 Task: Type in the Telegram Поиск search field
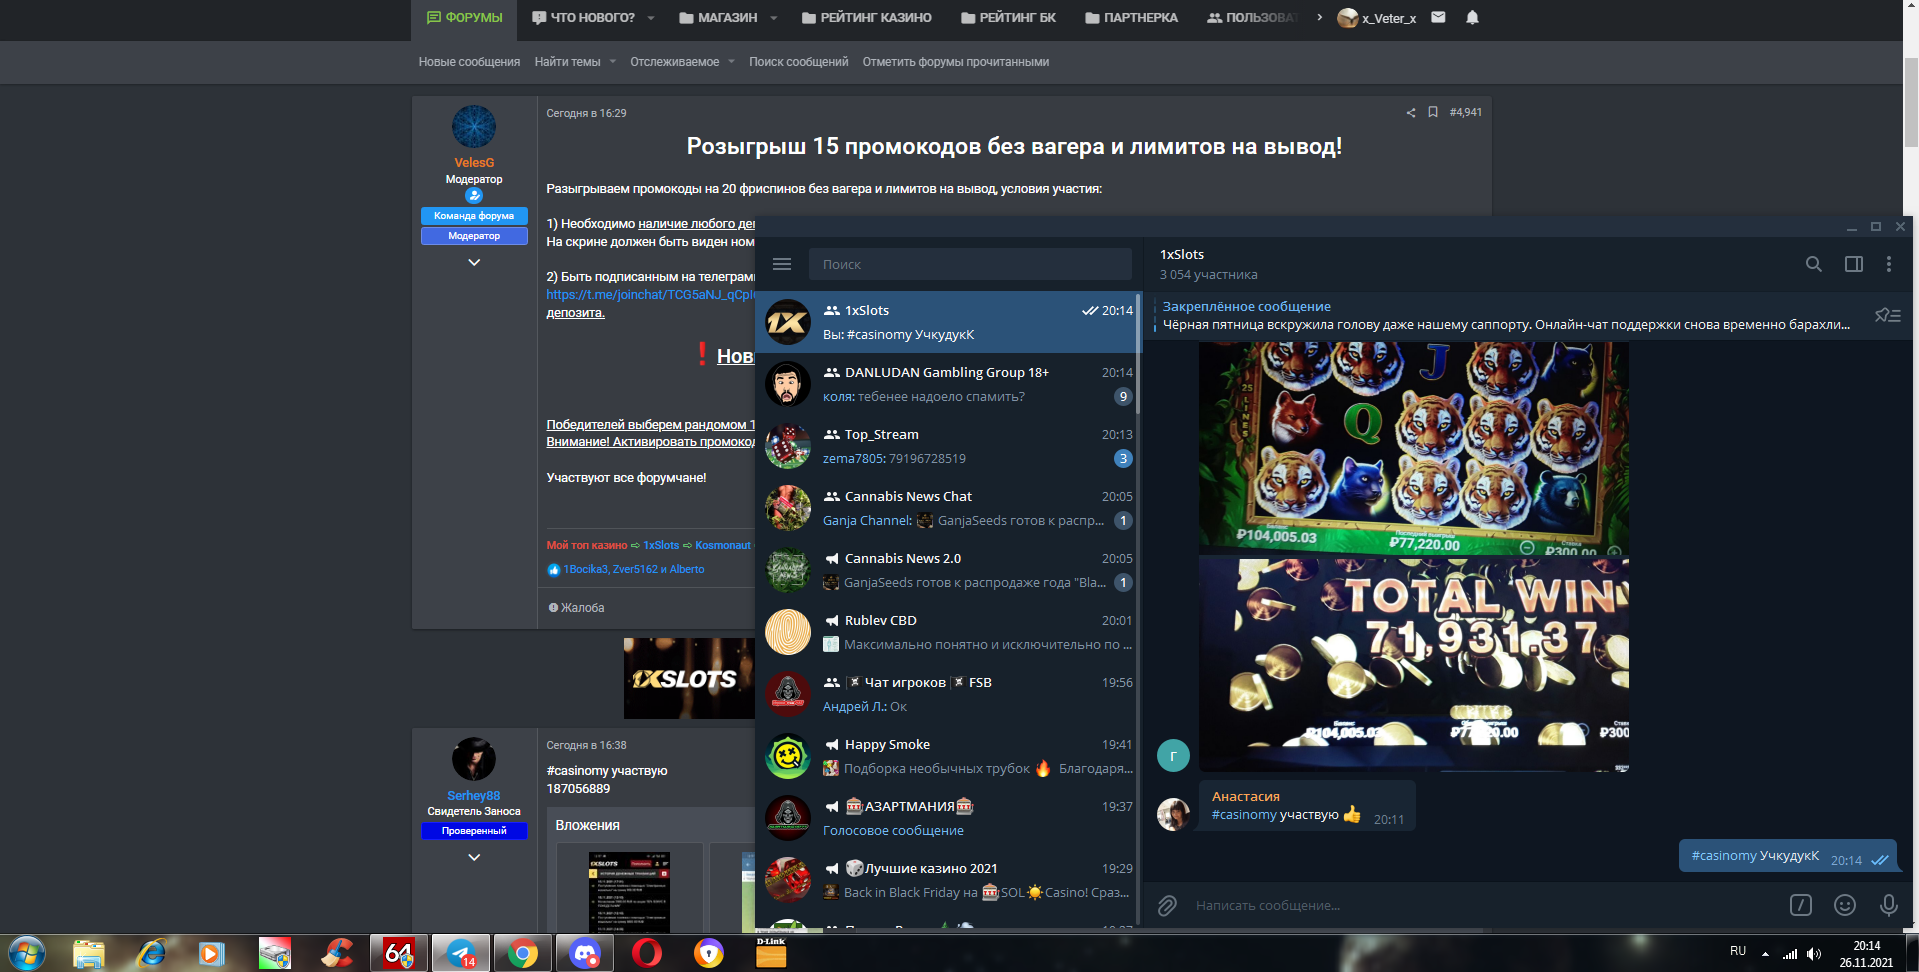pos(970,265)
